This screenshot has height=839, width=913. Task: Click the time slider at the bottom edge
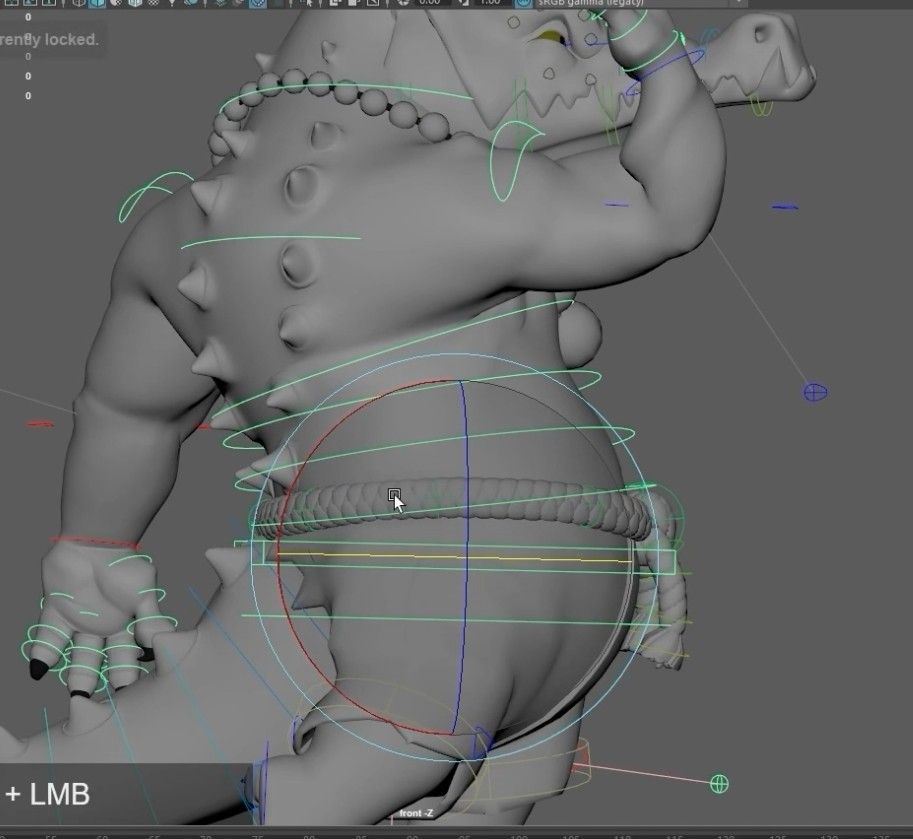pyautogui.click(x=456, y=834)
